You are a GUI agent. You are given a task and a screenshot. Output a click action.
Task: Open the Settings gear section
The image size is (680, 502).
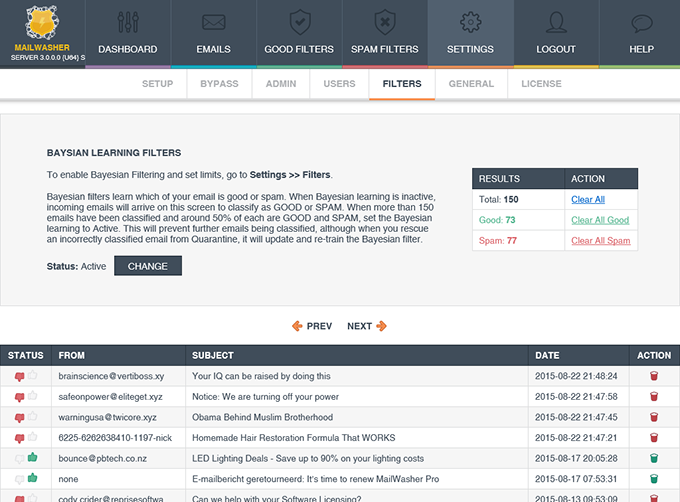471,34
